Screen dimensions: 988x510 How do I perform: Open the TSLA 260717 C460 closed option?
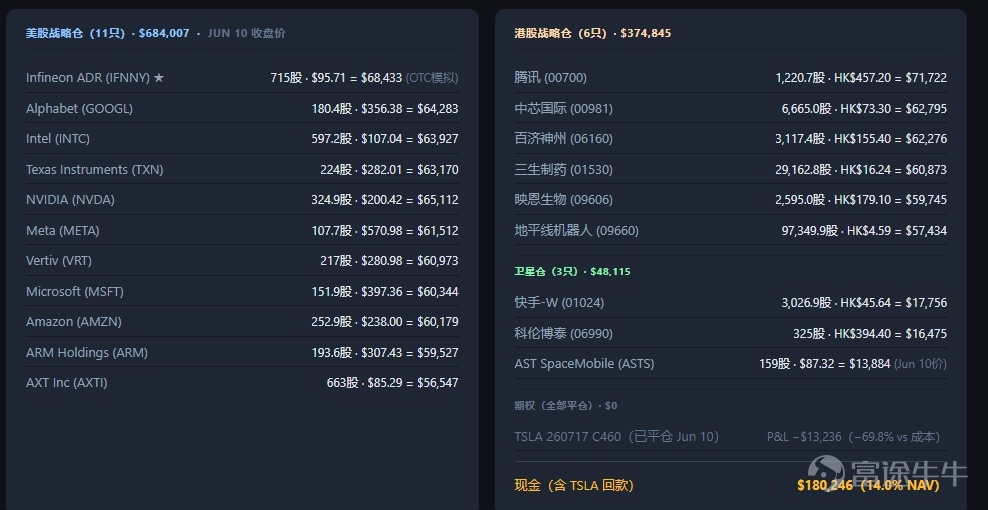coord(730,436)
